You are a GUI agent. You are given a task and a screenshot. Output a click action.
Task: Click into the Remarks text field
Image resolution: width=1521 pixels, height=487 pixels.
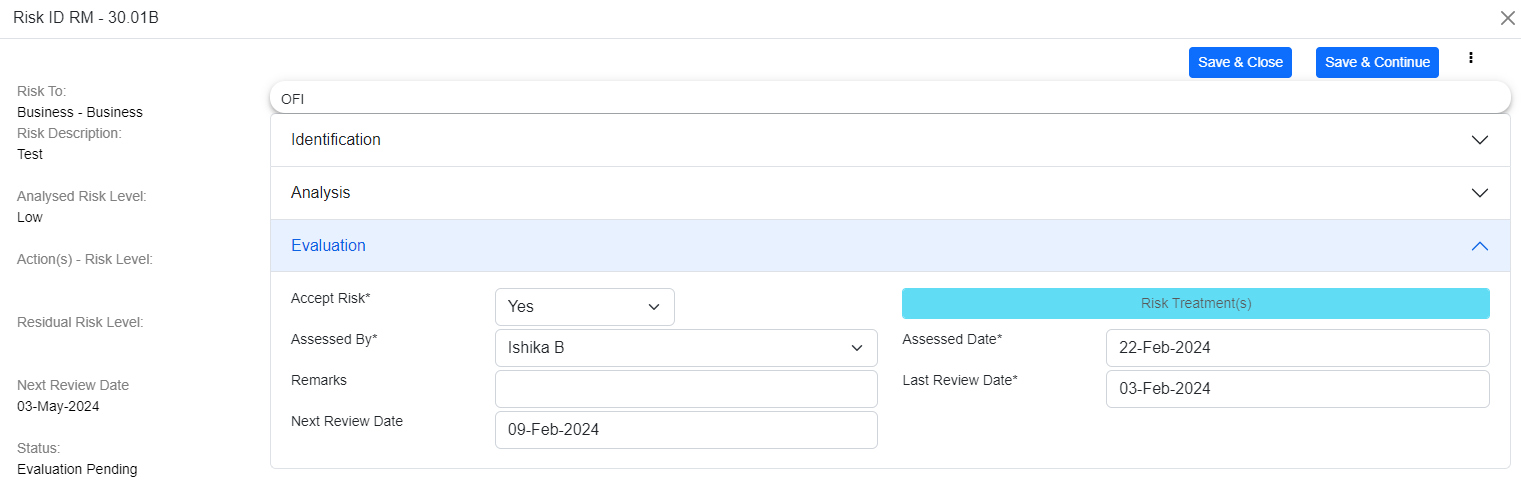tap(686, 389)
